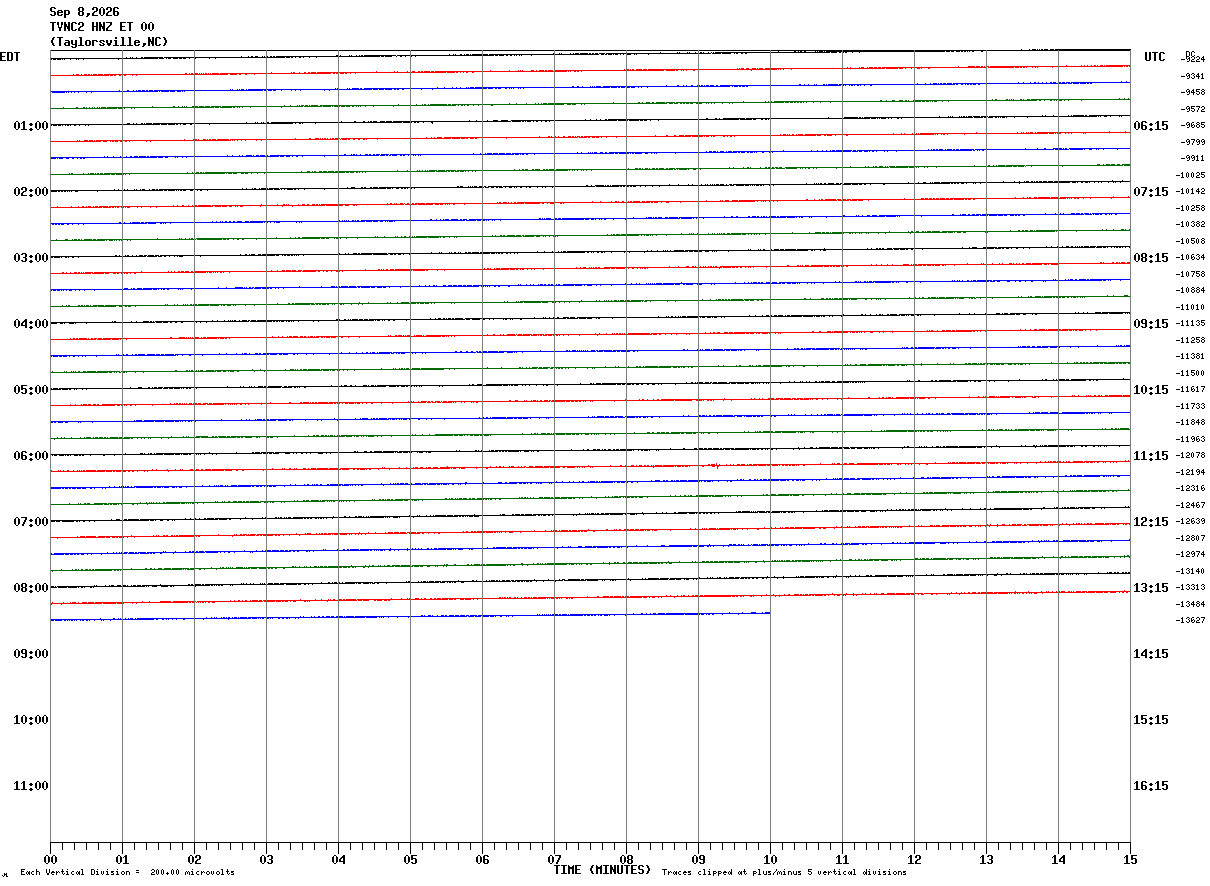This screenshot has width=1210, height=886.
Task: Click the TVNC2 HNZ ET 00 station label
Action: (x=102, y=27)
